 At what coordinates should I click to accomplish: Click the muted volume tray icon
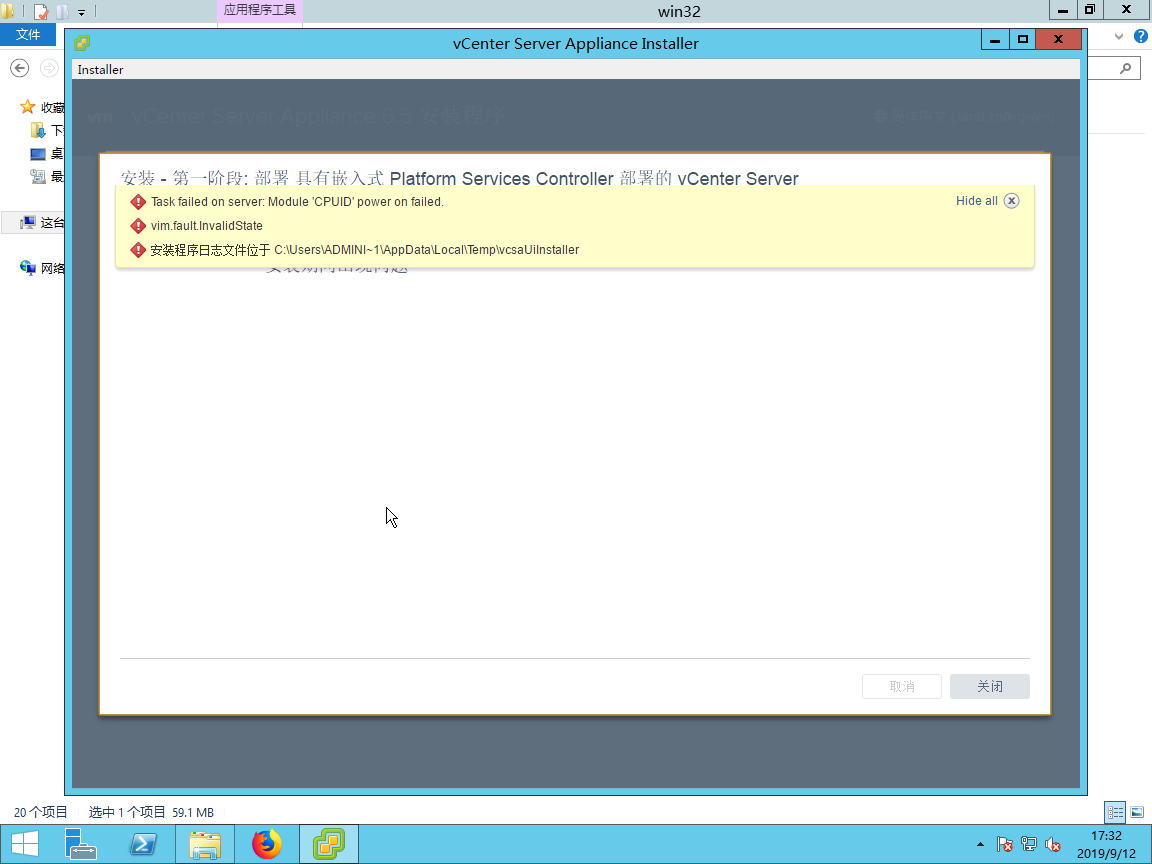[1052, 844]
